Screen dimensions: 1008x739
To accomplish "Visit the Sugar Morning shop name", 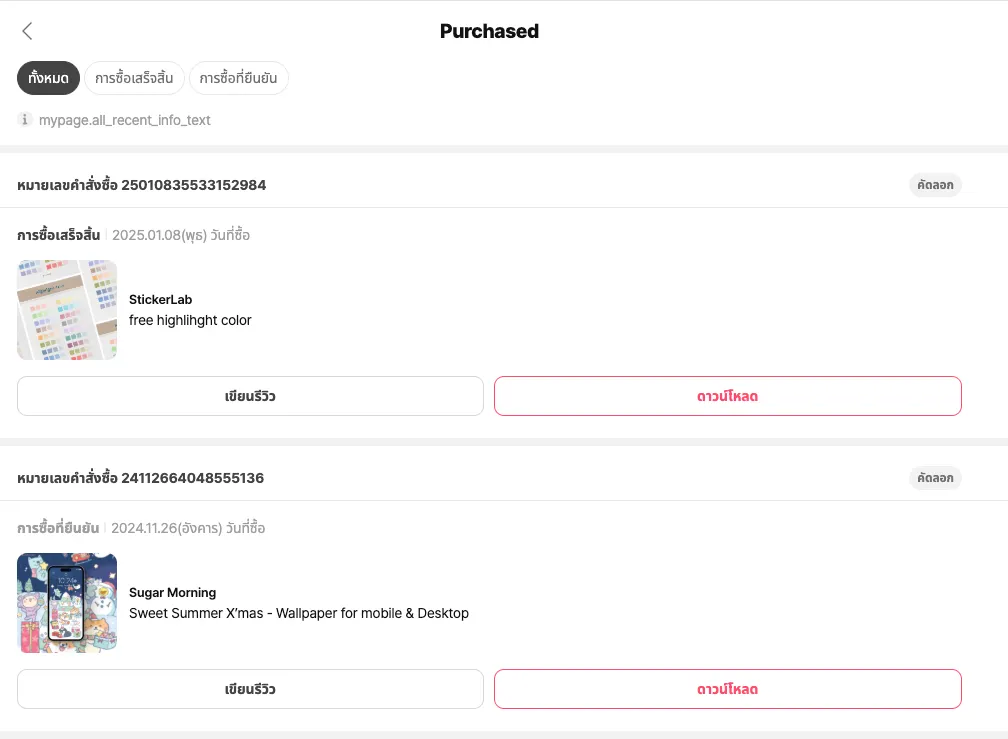I will [x=172, y=592].
